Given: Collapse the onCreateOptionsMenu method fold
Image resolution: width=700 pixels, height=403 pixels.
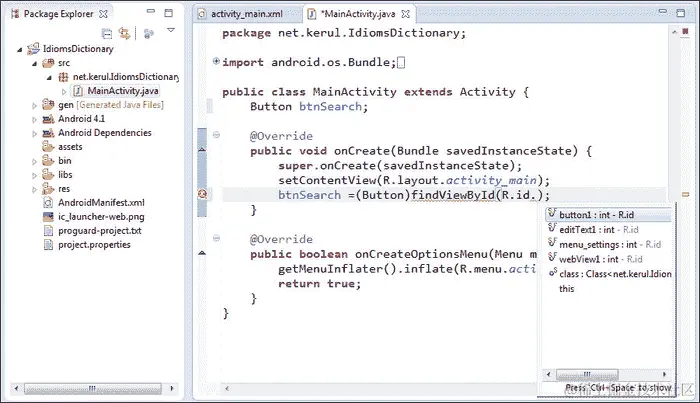Looking at the screenshot, I should pyautogui.click(x=216, y=238).
